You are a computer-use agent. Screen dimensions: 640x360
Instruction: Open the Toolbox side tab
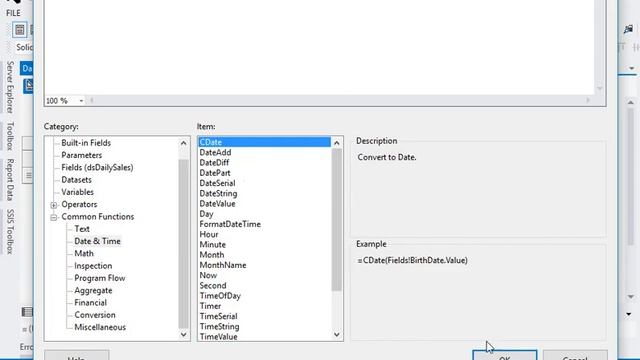pos(10,136)
